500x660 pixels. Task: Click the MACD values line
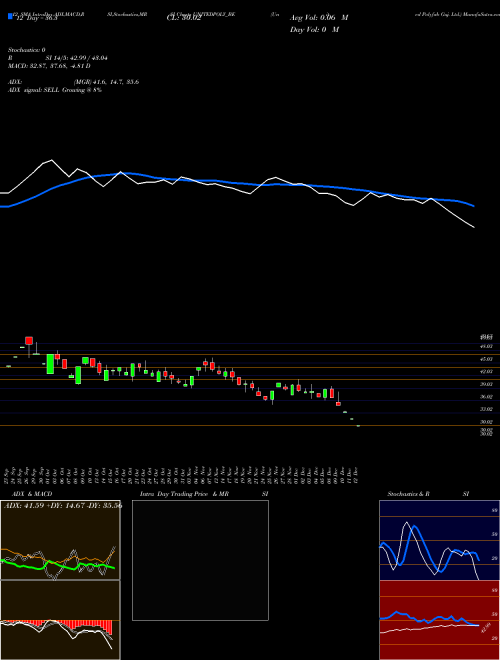[49, 66]
